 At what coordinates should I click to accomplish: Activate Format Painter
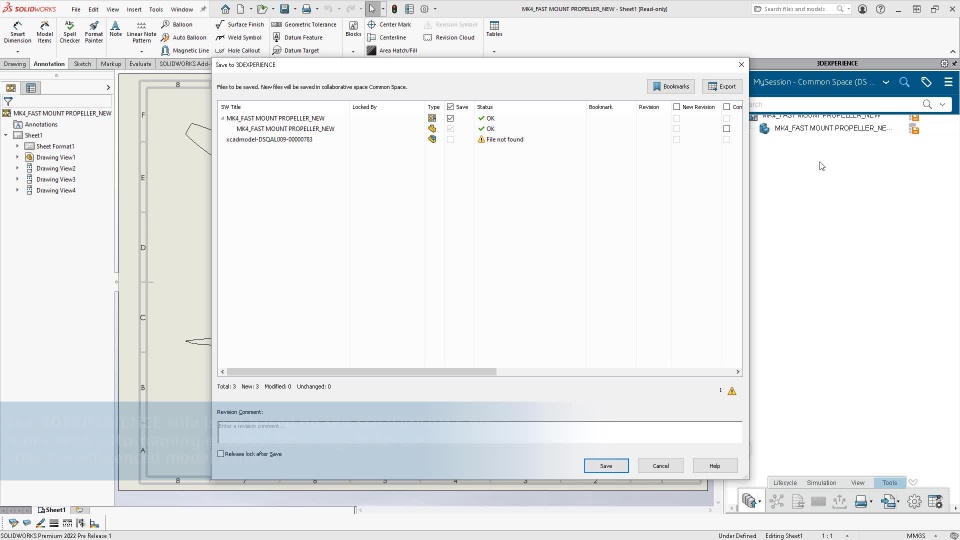pos(94,32)
